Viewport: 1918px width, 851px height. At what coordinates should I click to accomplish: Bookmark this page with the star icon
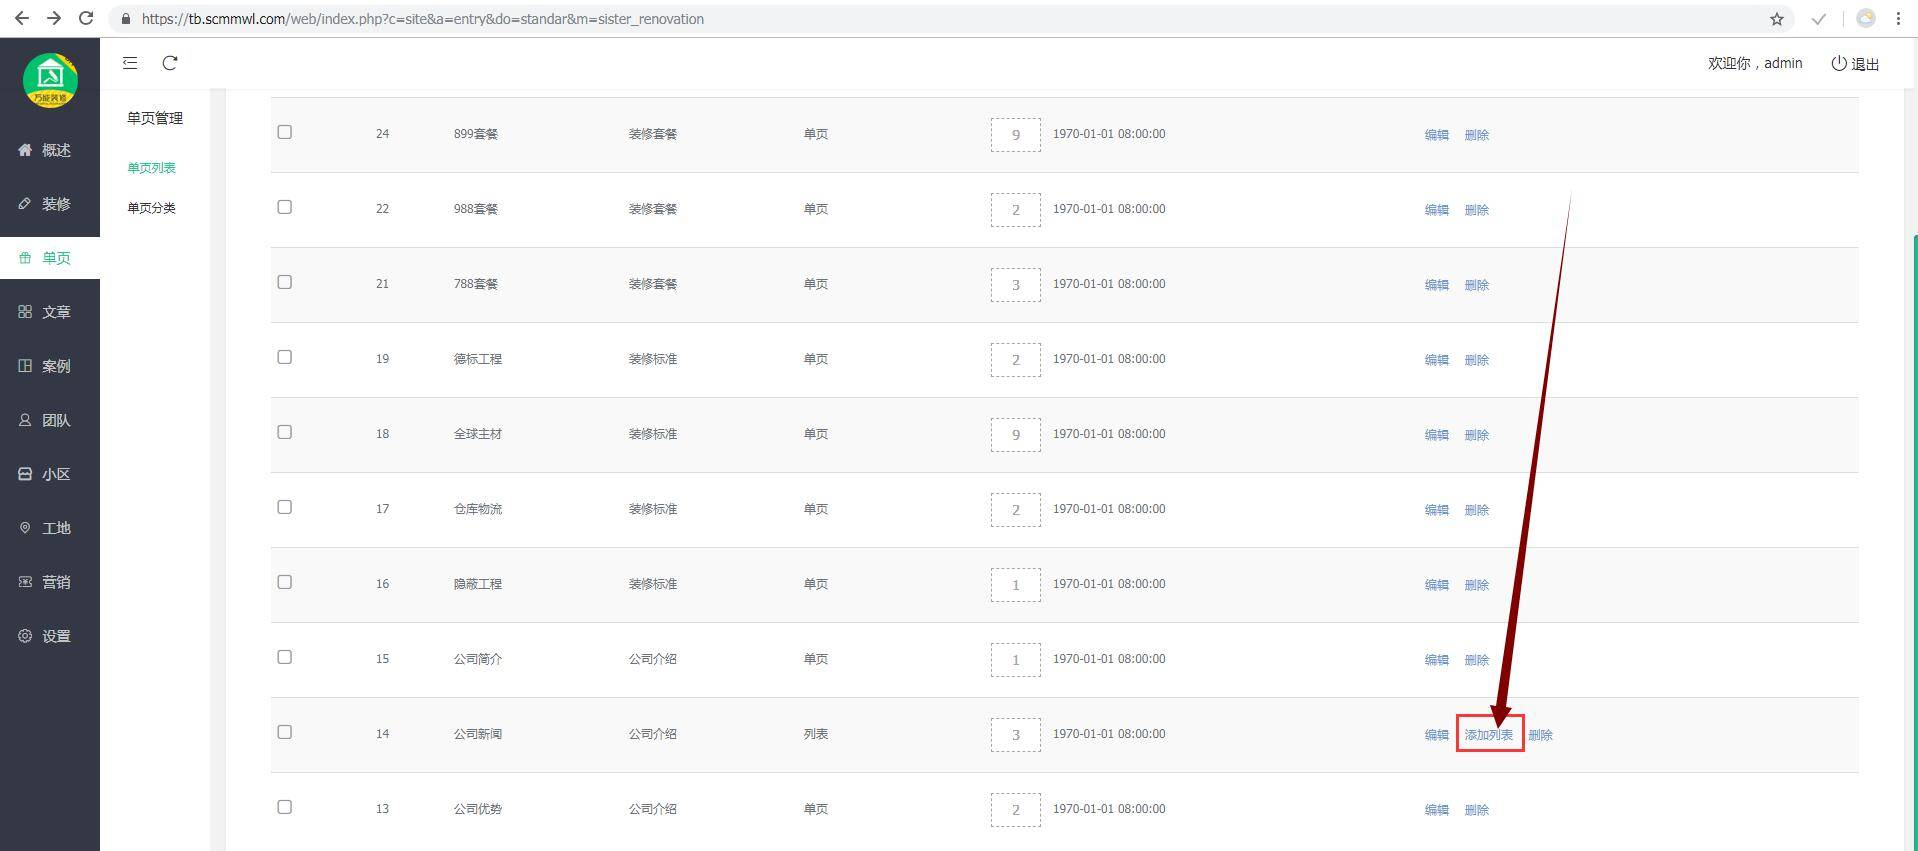pyautogui.click(x=1777, y=19)
